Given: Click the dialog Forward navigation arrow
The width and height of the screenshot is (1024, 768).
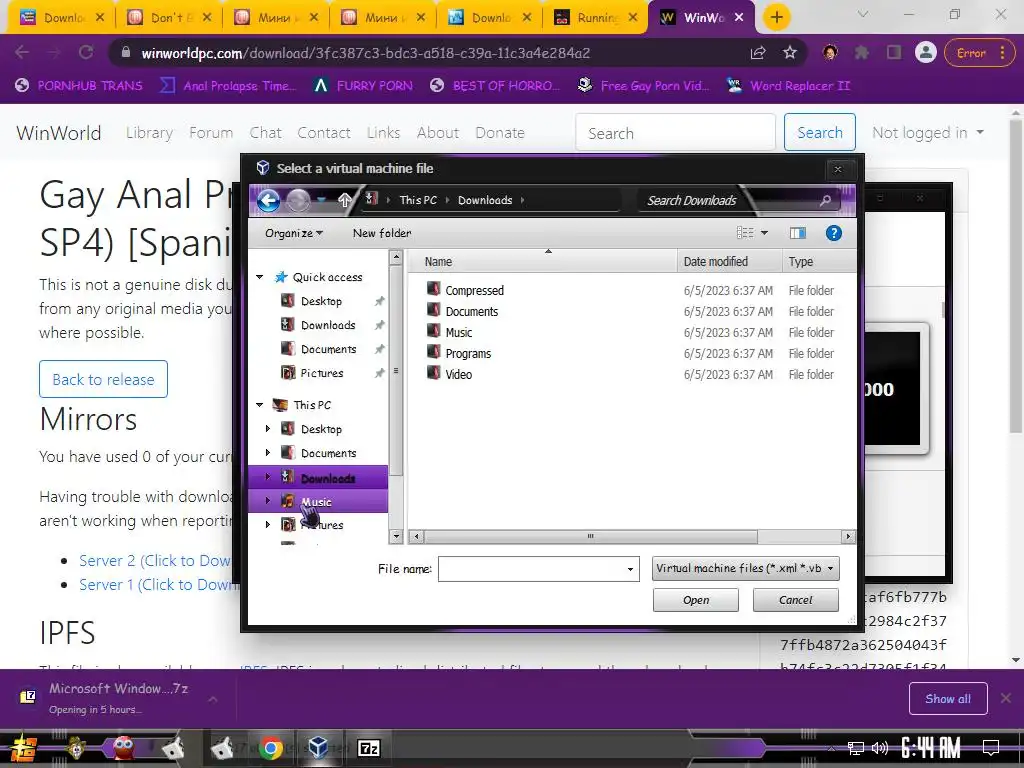Looking at the screenshot, I should pos(298,200).
